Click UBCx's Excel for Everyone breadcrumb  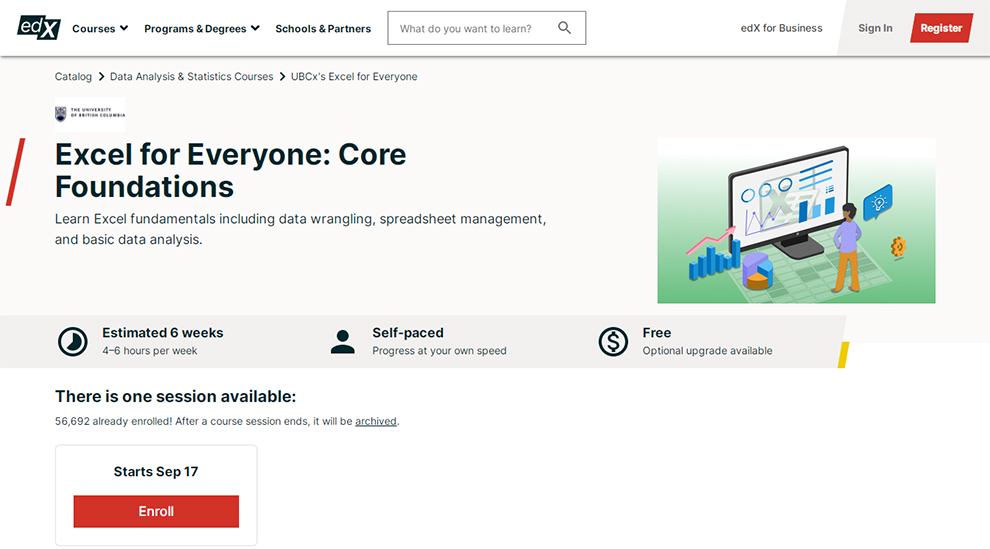click(x=354, y=76)
